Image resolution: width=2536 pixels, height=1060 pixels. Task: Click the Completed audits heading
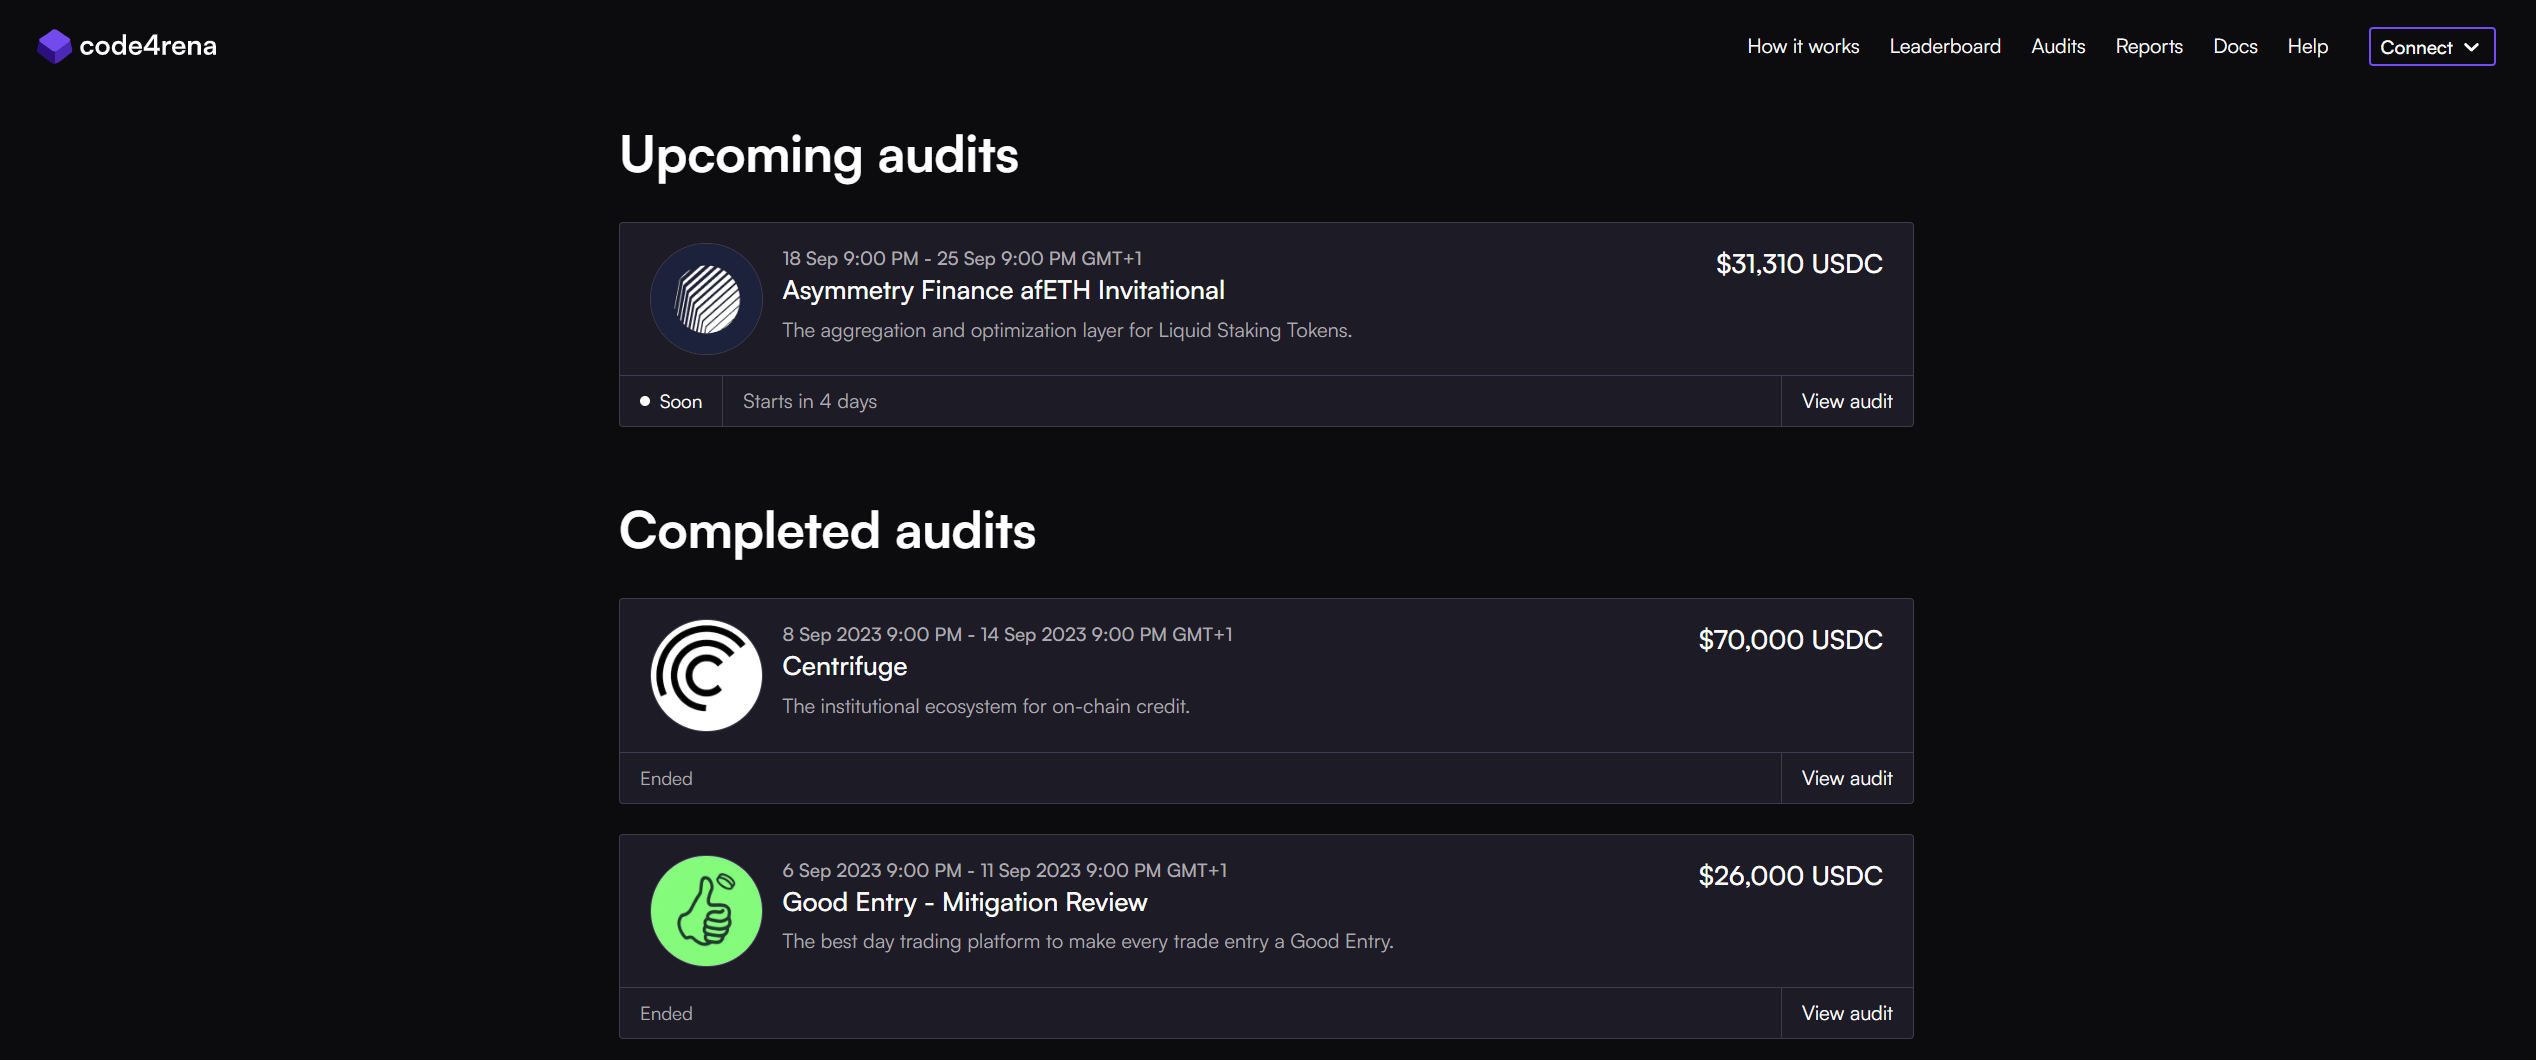pyautogui.click(x=827, y=531)
